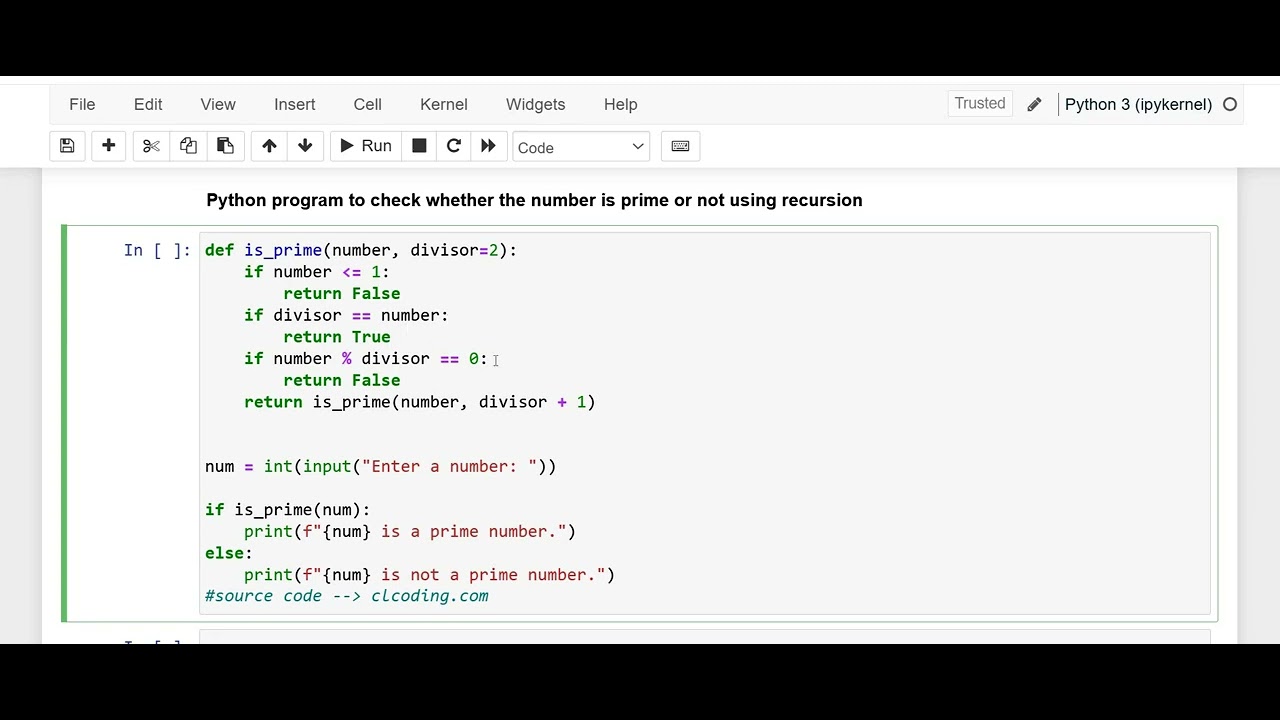This screenshot has height=720, width=1280.
Task: Click the 'if number % divisor == 0:' line
Action: [x=366, y=358]
